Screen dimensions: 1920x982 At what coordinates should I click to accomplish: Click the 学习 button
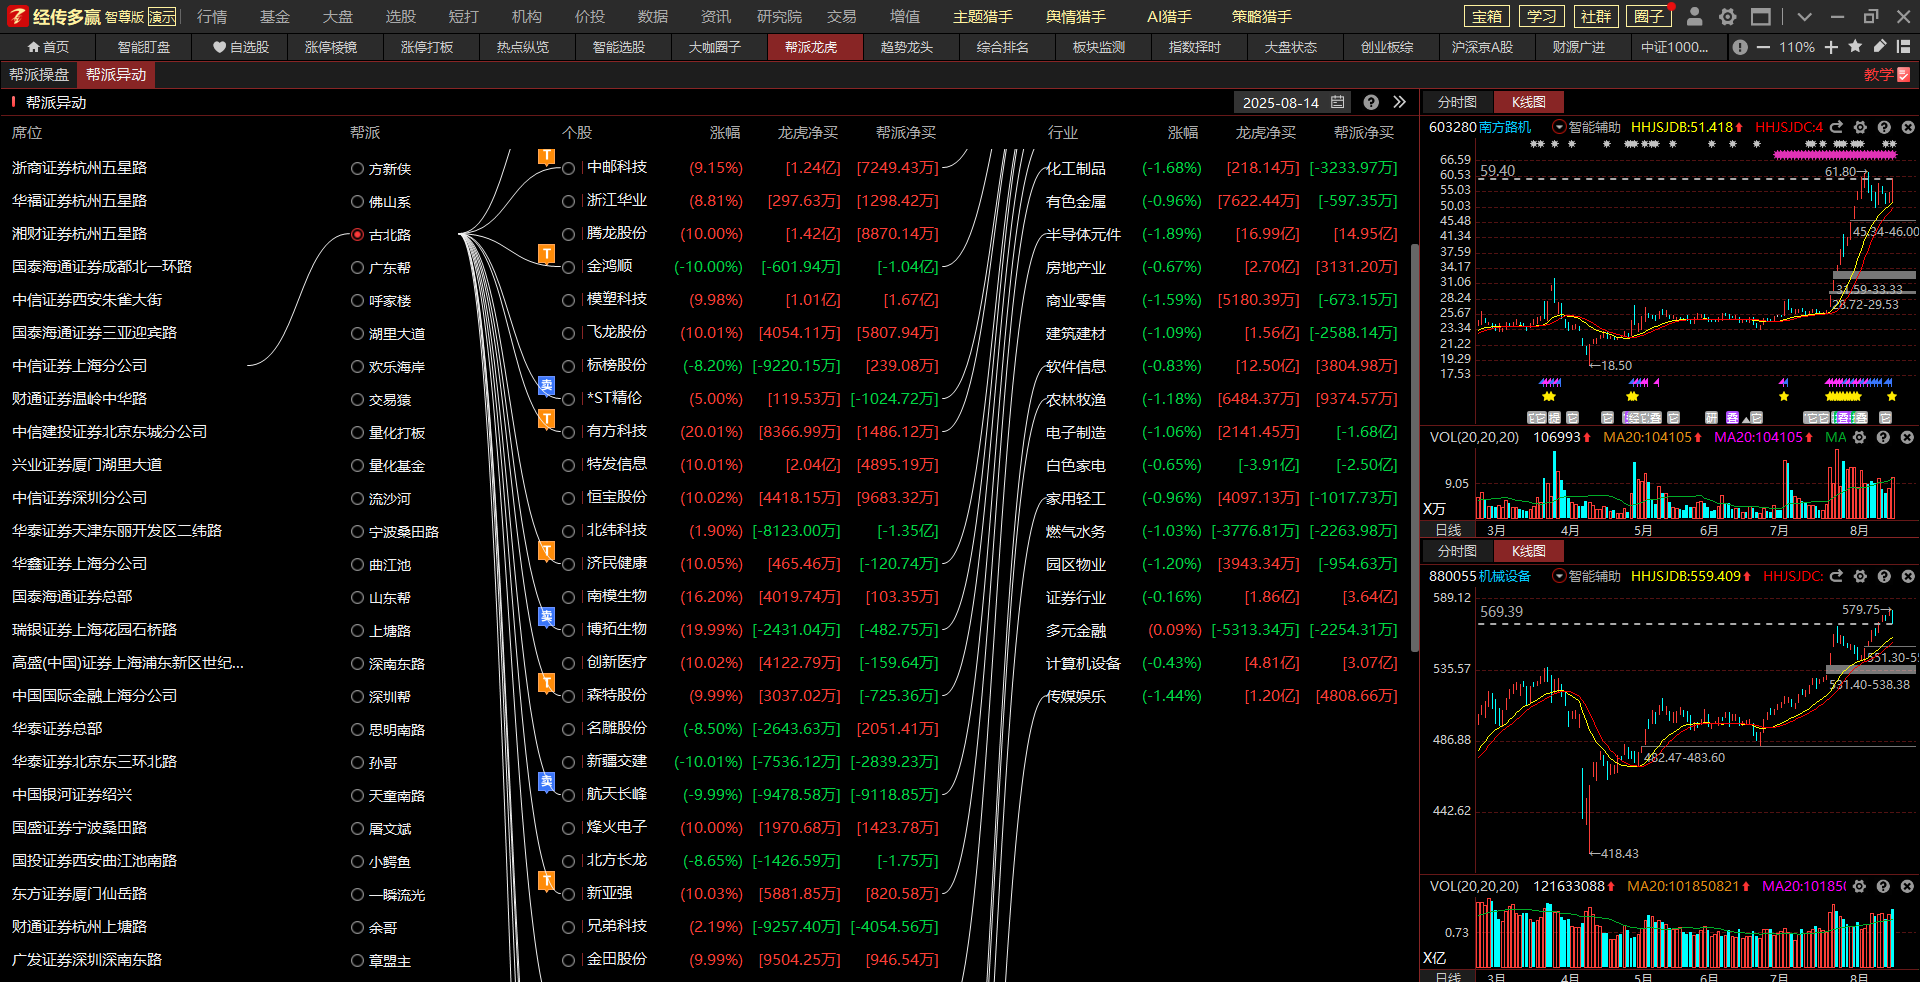click(1541, 16)
